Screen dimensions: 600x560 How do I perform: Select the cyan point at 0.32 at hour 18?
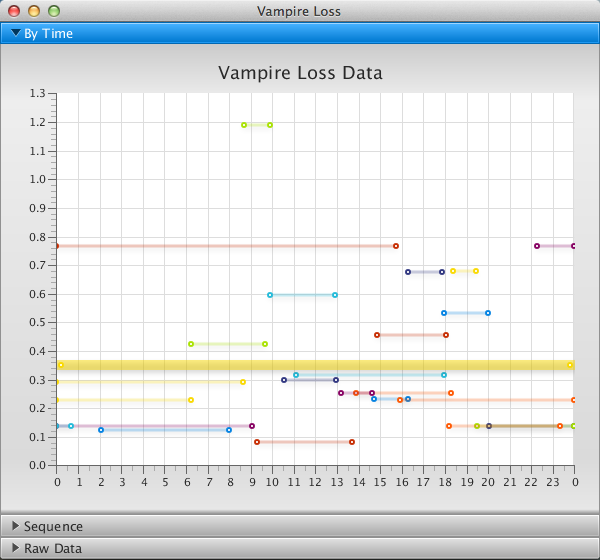click(444, 375)
